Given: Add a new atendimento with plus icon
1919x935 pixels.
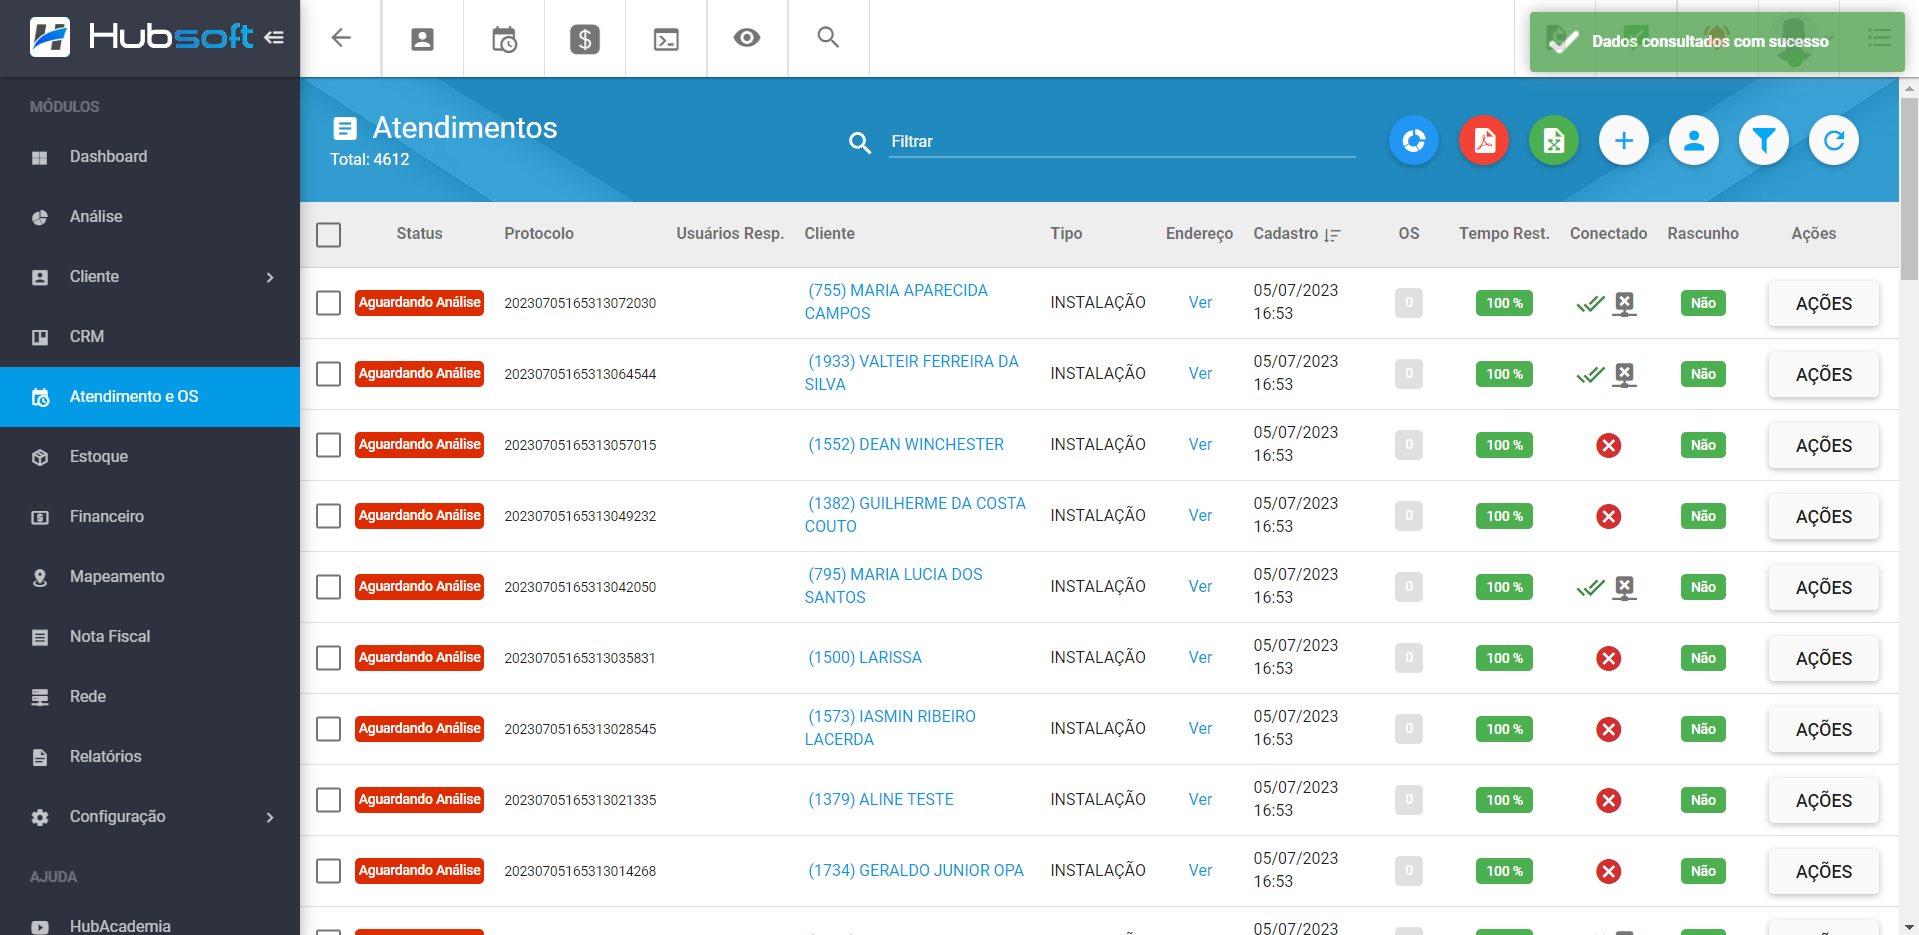Looking at the screenshot, I should pyautogui.click(x=1624, y=141).
